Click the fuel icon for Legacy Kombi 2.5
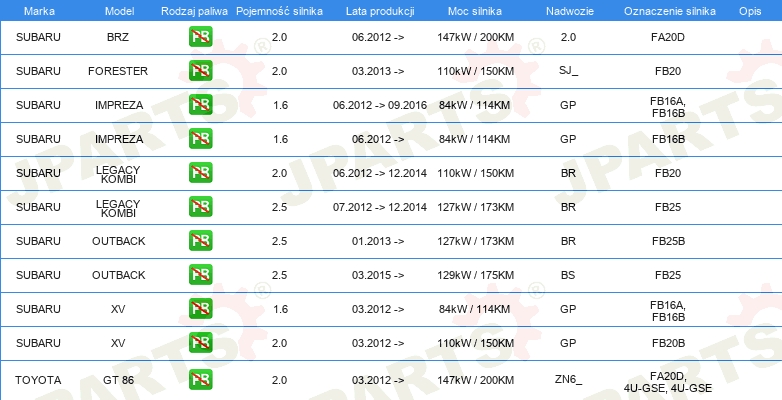 (200, 207)
